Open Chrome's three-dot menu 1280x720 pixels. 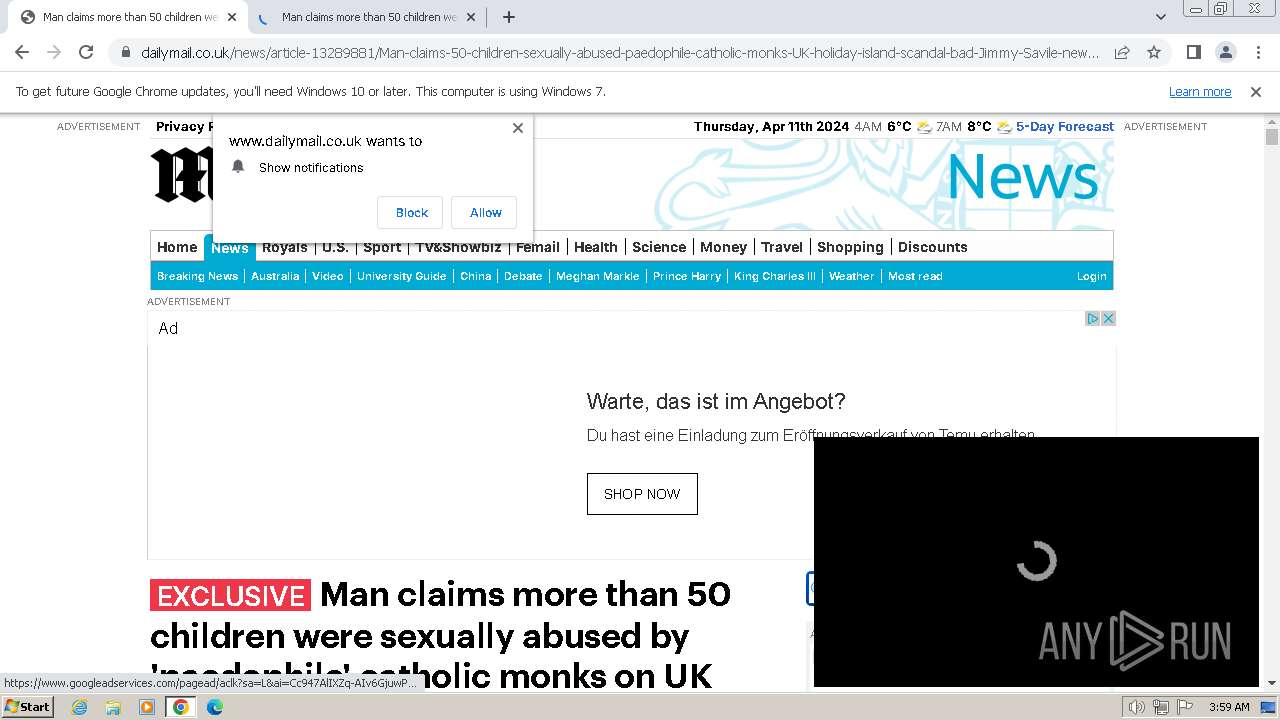click(x=1258, y=52)
